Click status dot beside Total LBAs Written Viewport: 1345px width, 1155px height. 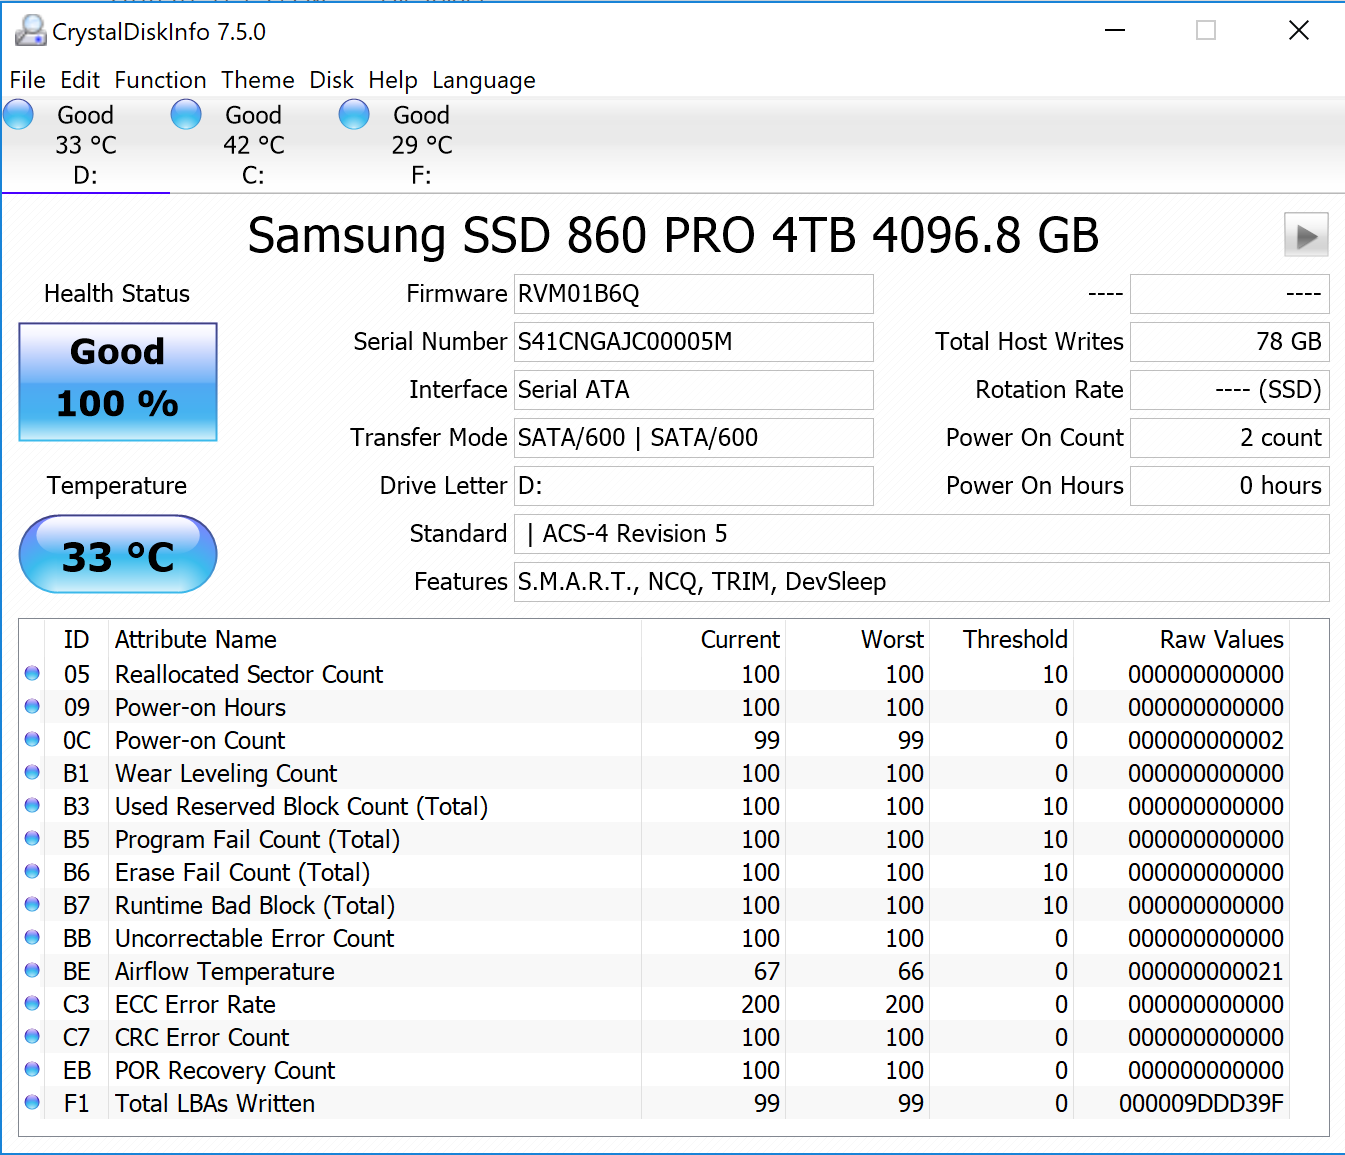(32, 1103)
